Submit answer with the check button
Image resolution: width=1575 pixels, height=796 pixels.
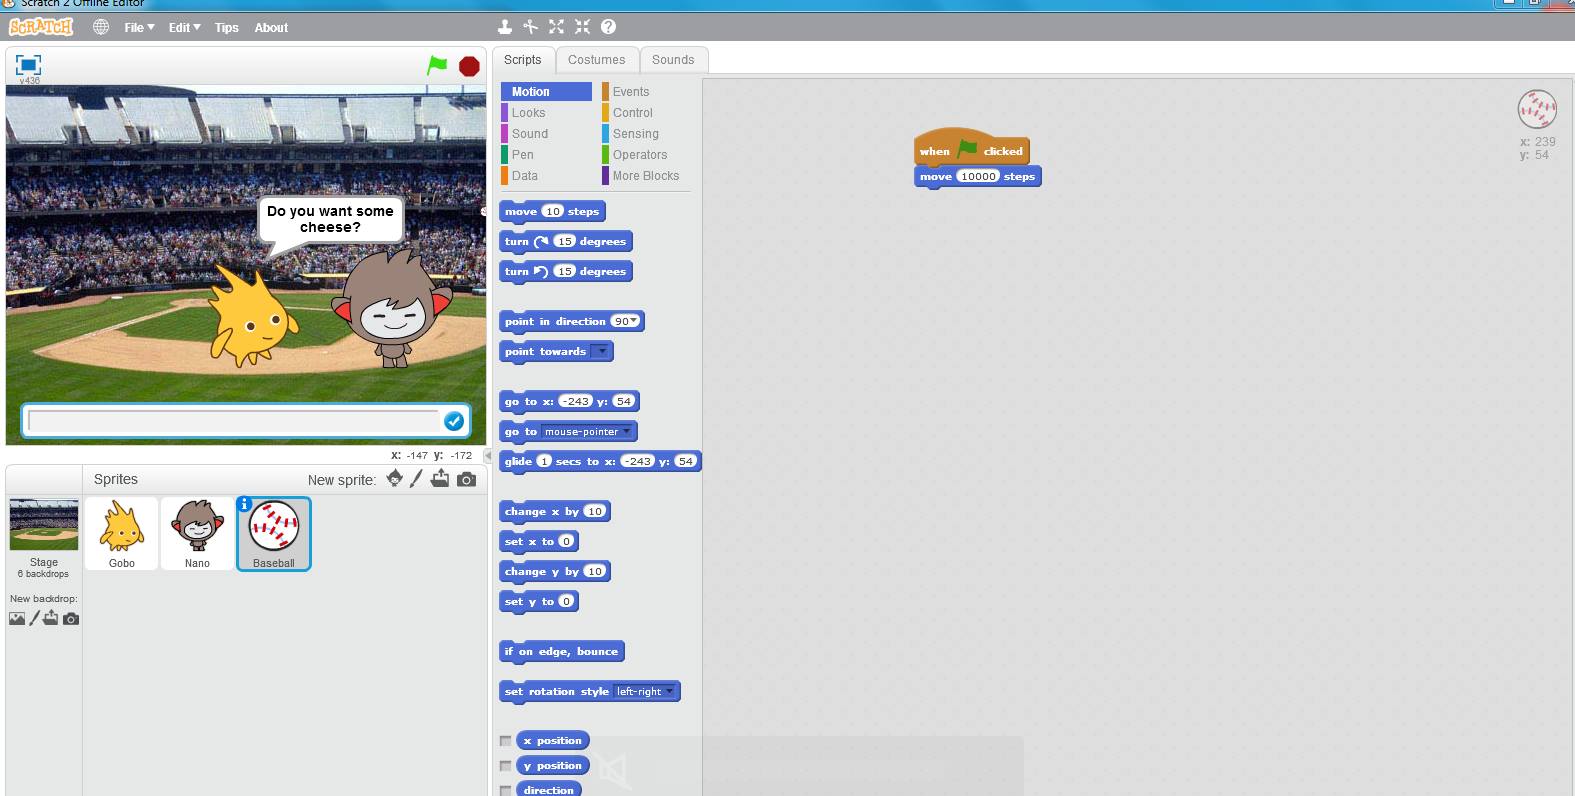(x=454, y=421)
